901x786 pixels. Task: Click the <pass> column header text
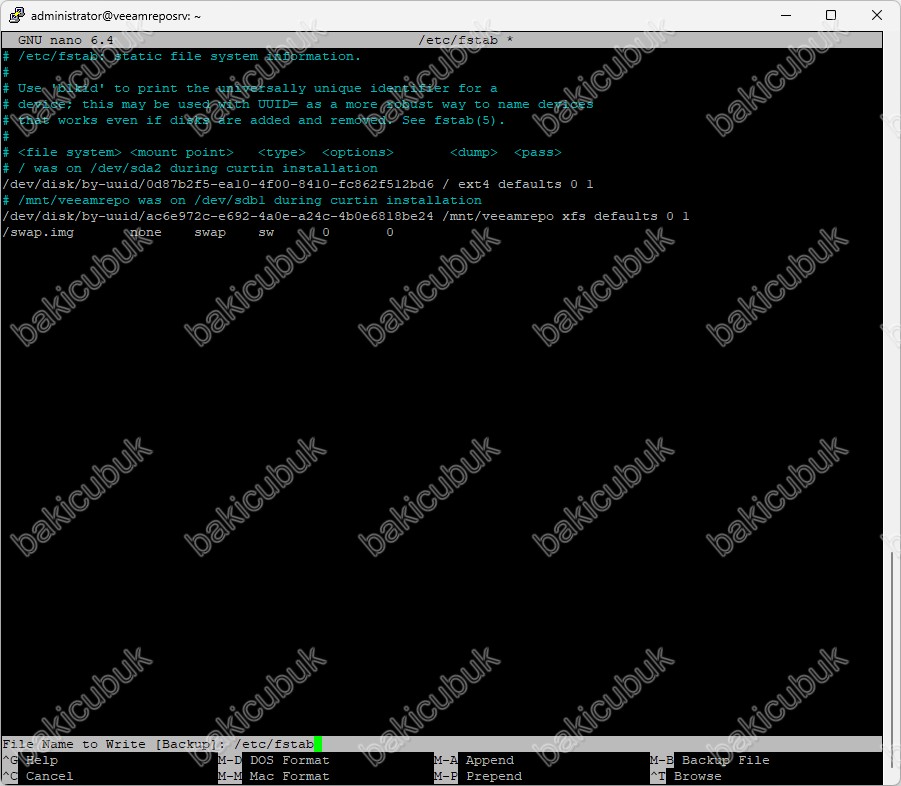537,152
